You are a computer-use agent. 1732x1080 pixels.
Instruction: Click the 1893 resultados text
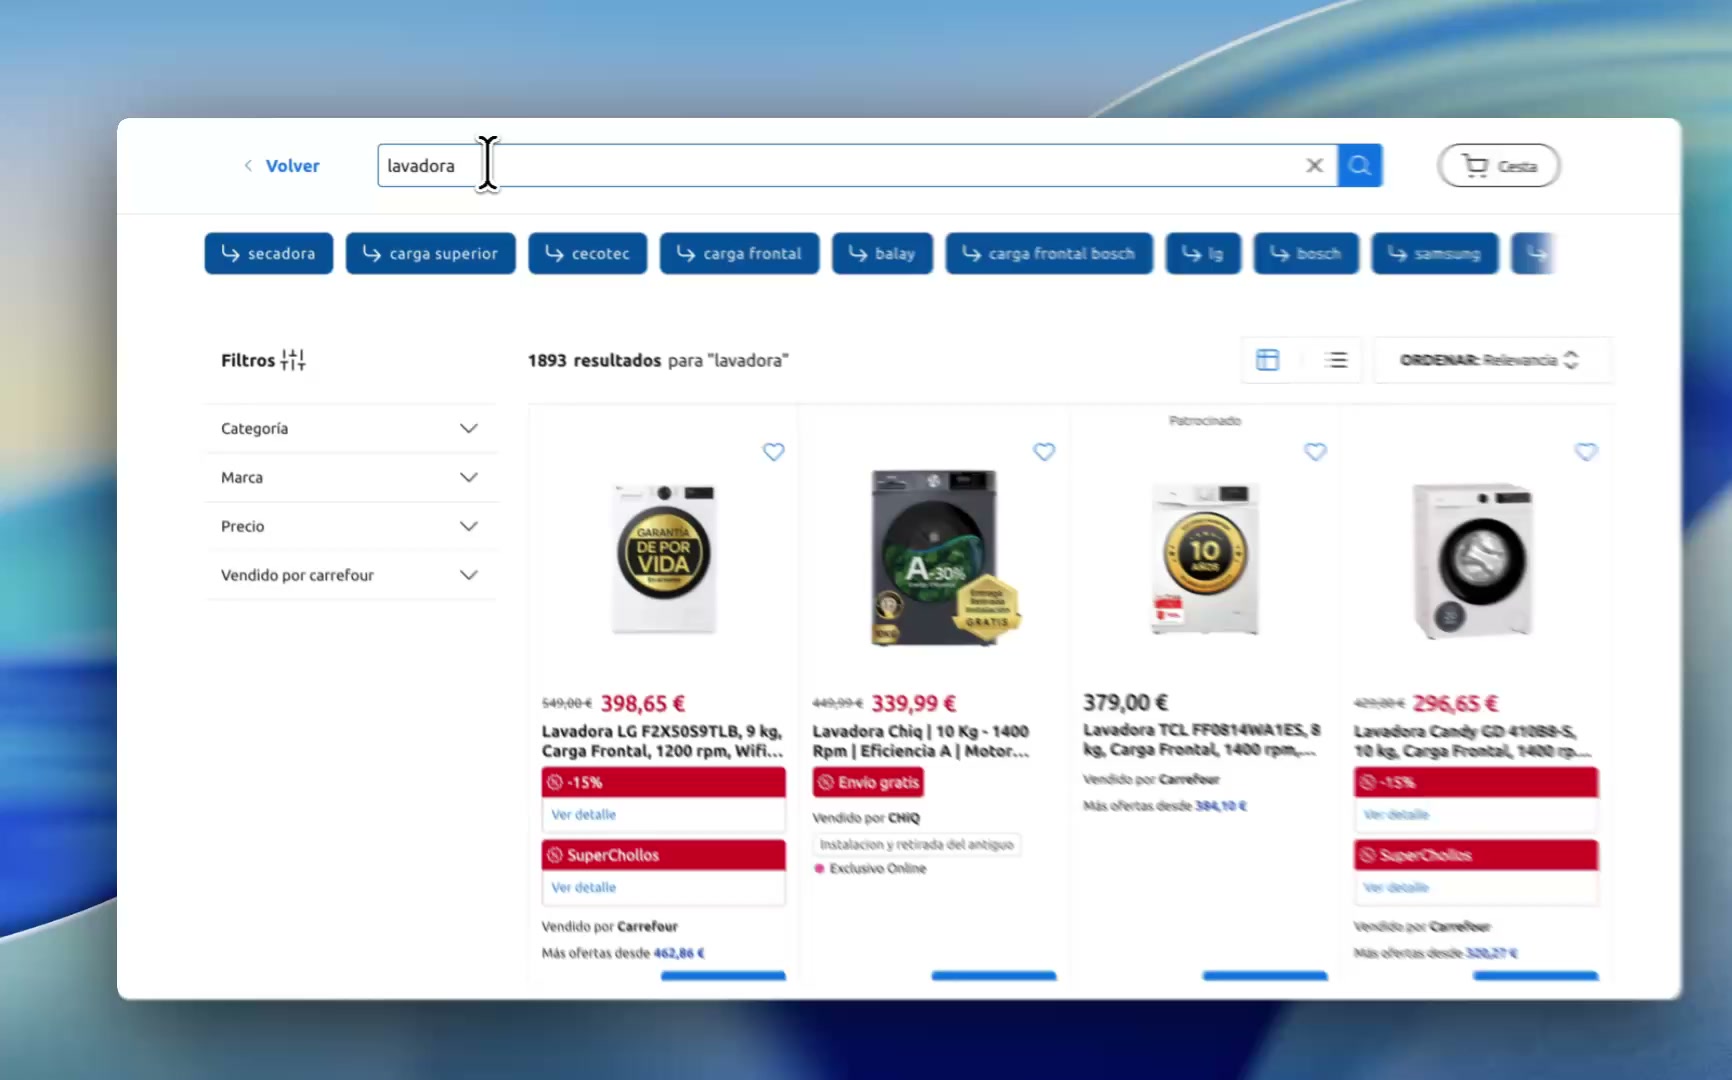(594, 360)
